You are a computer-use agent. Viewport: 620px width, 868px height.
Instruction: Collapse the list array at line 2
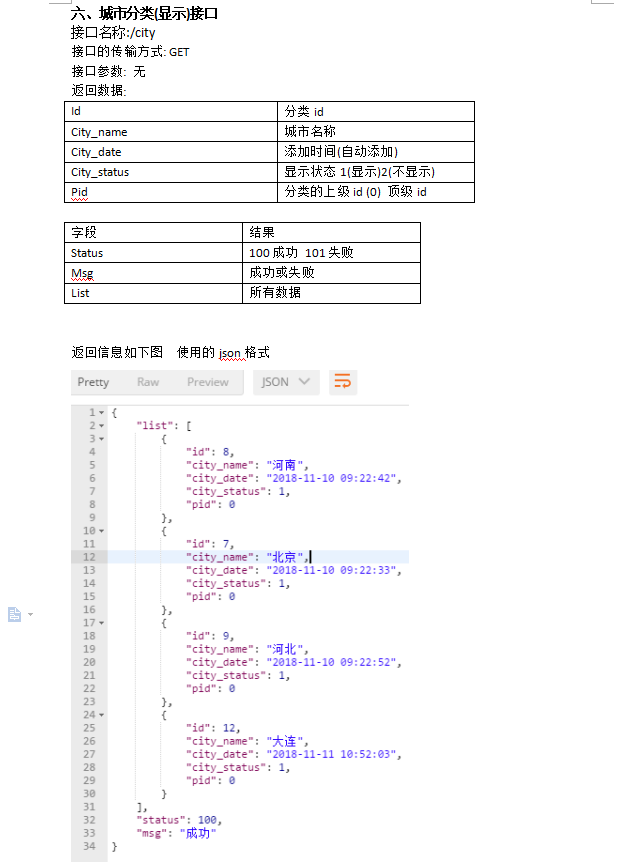coord(101,426)
